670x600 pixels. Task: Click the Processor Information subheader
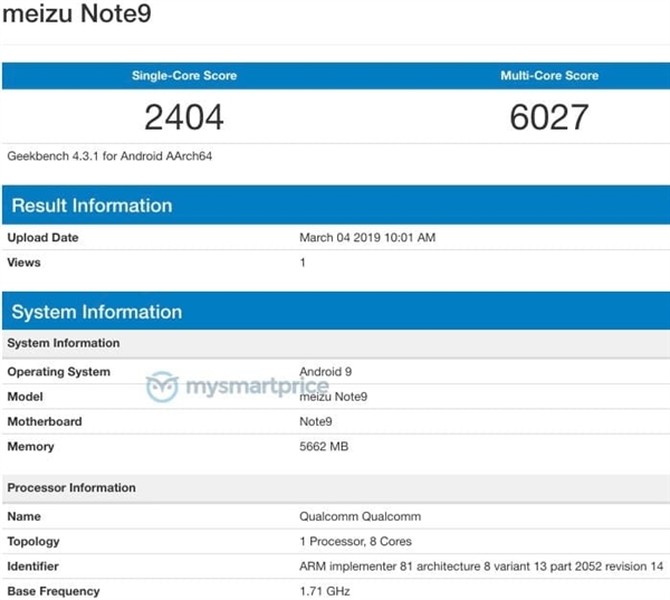tap(71, 488)
